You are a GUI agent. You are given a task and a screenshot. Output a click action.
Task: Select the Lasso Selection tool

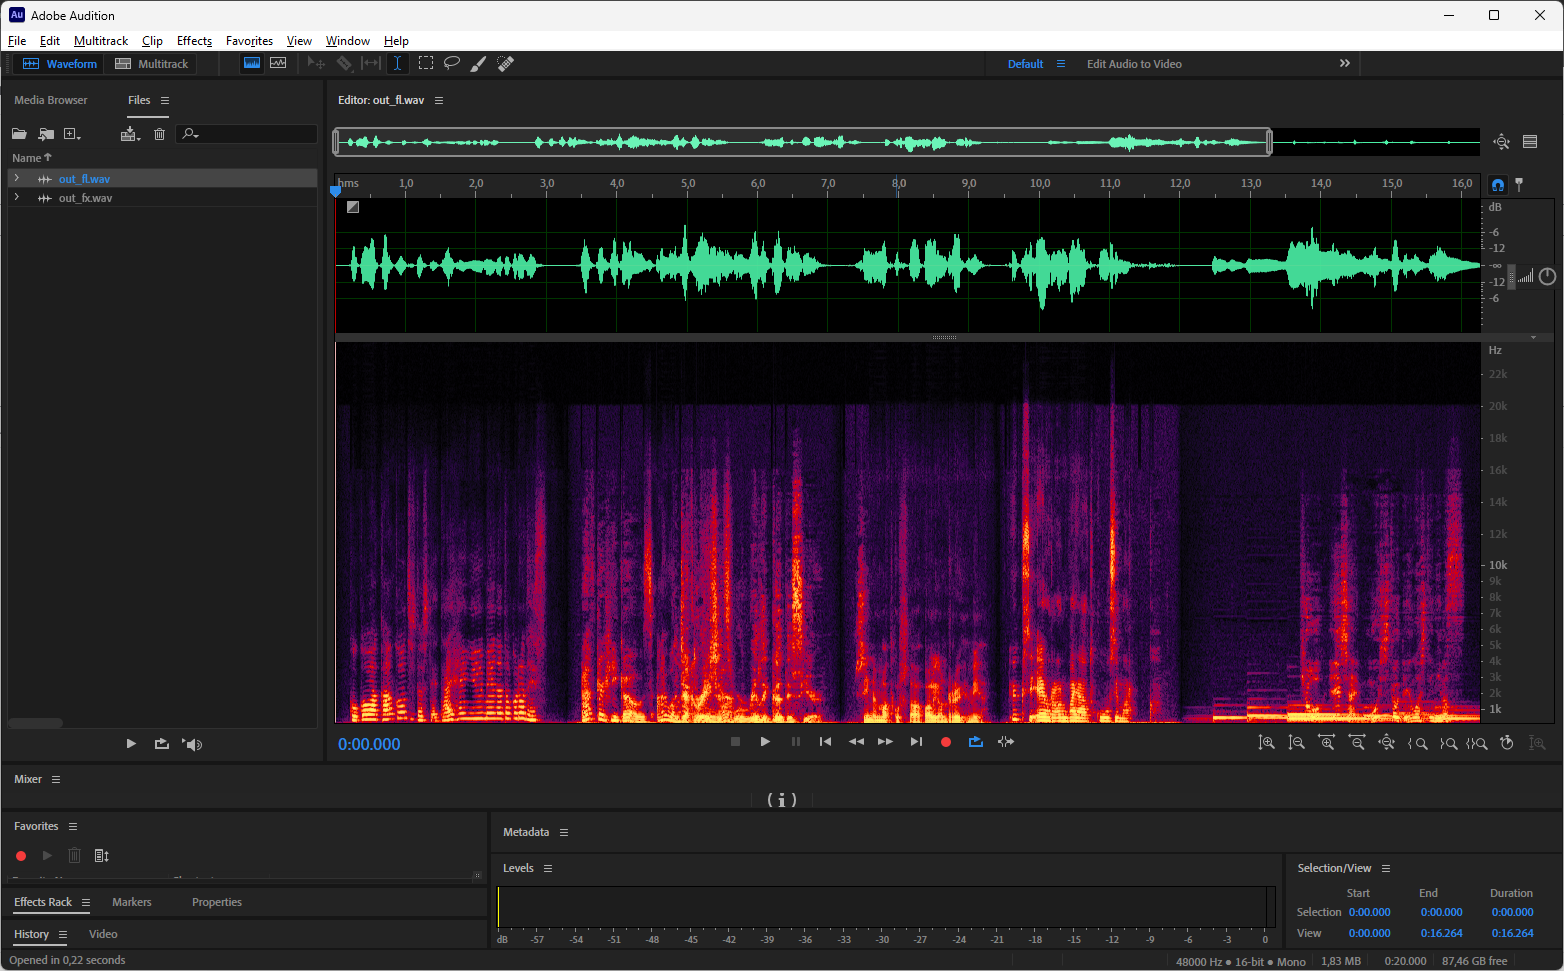pos(452,63)
